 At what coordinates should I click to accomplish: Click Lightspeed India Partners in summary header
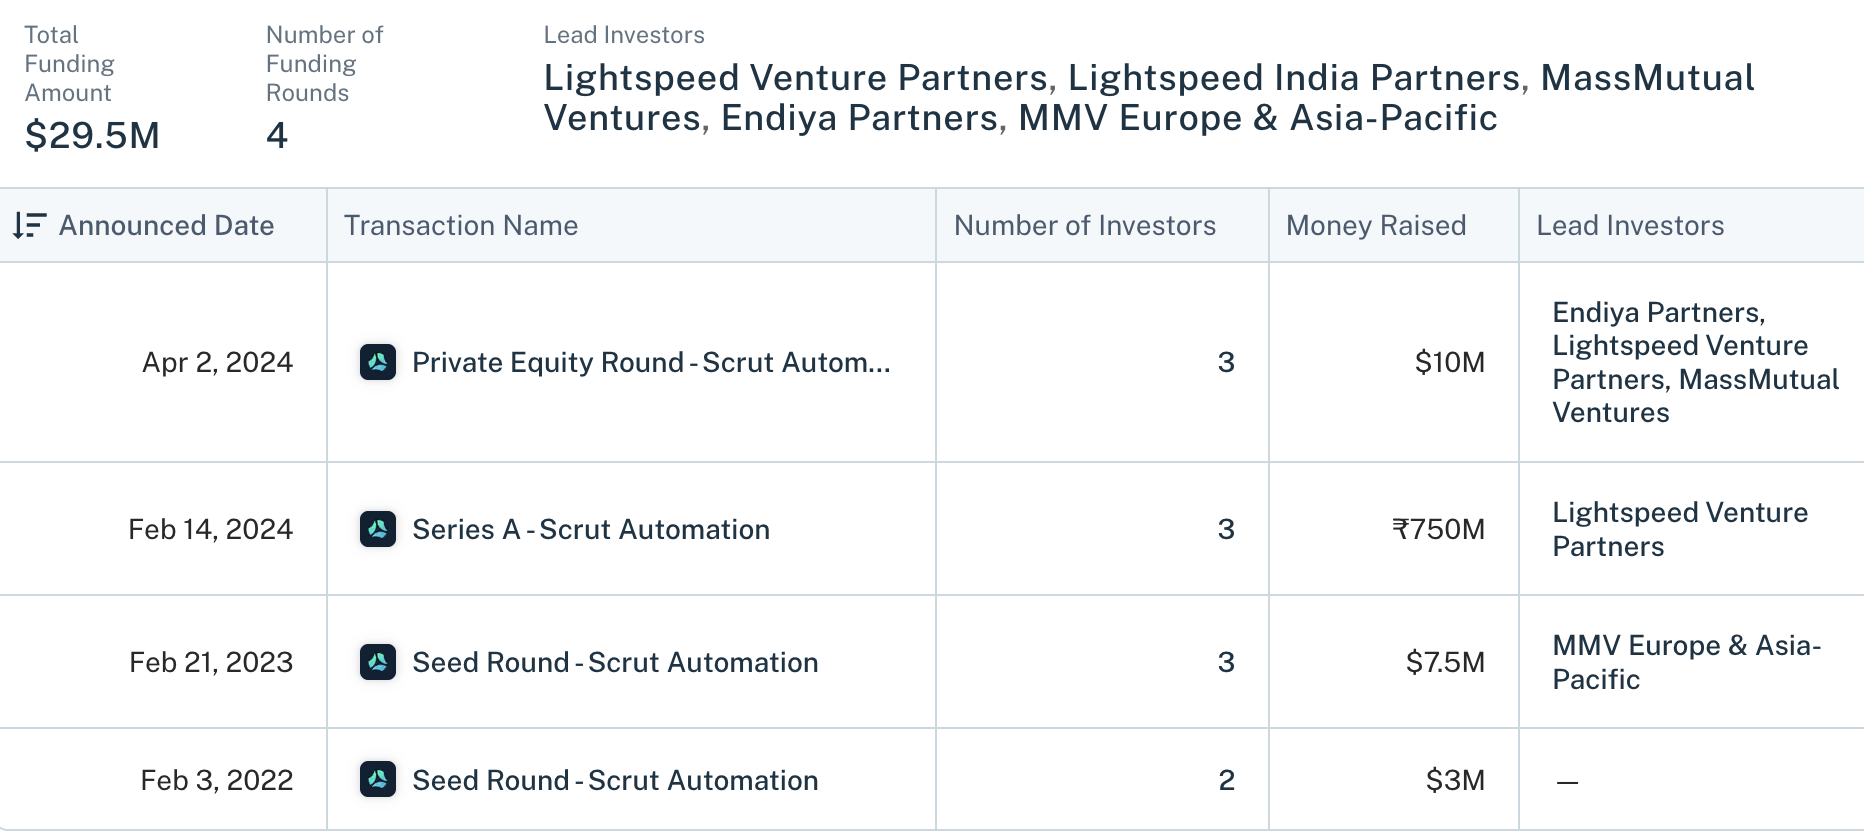[x=1294, y=78]
